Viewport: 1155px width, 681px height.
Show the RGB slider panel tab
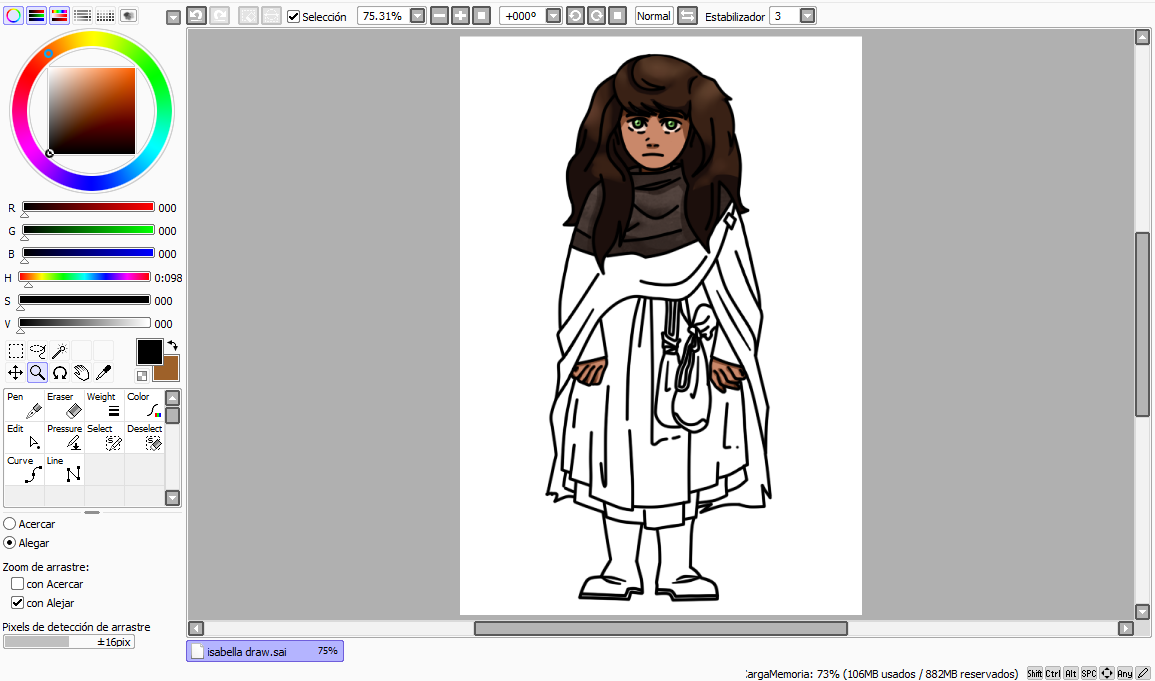(x=36, y=16)
